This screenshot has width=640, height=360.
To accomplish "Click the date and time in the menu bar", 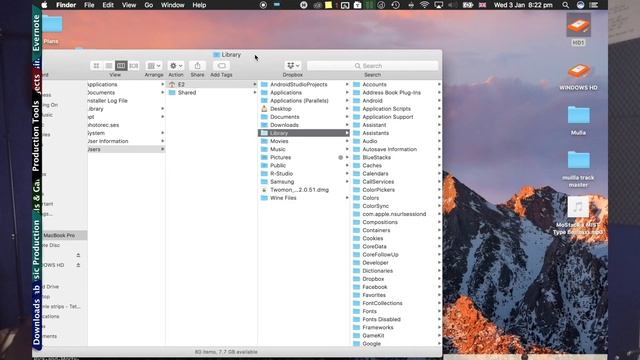I will 523,5.
